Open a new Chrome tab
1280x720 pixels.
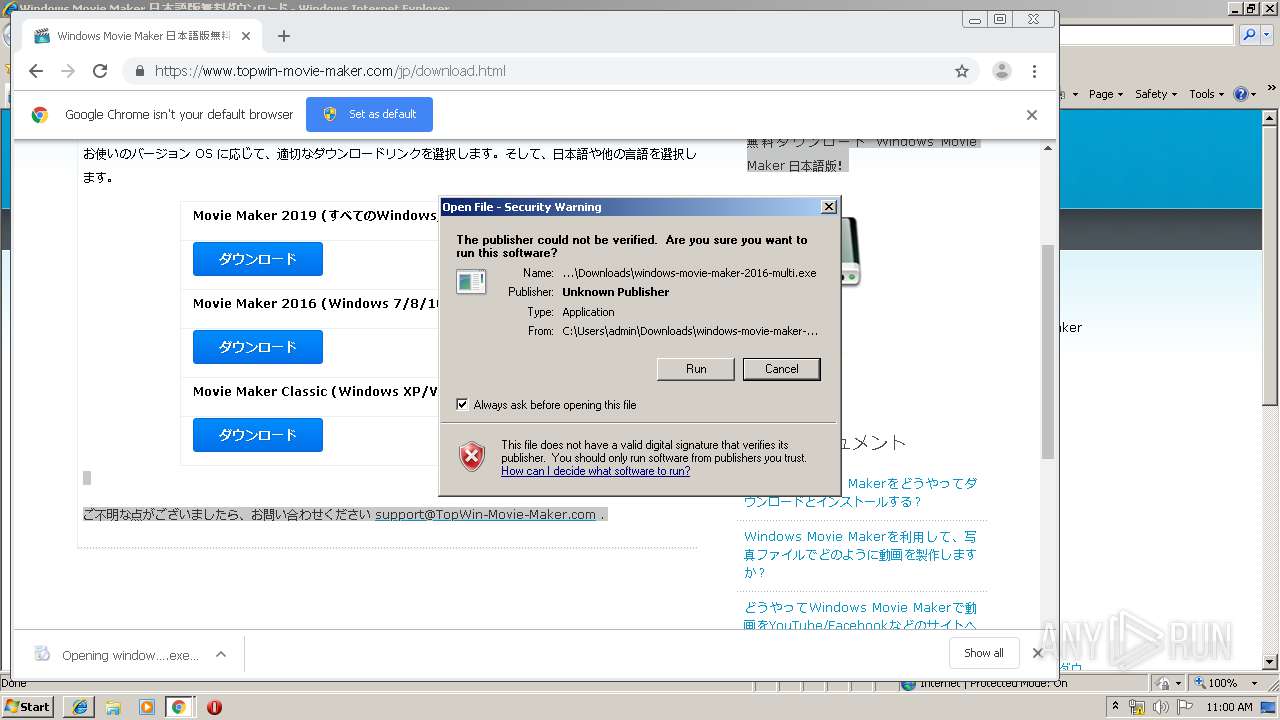[x=284, y=36]
